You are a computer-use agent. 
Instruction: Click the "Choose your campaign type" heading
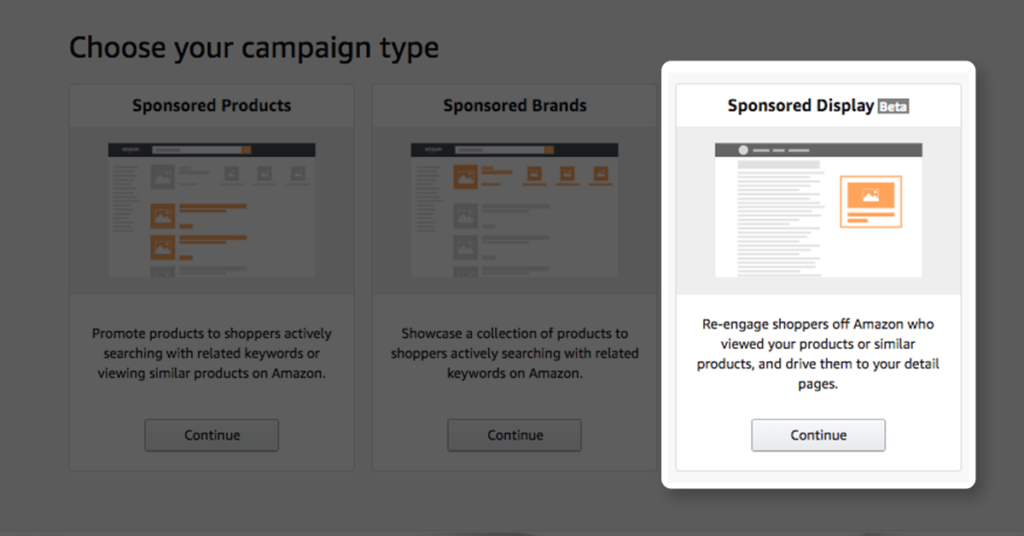point(254,48)
